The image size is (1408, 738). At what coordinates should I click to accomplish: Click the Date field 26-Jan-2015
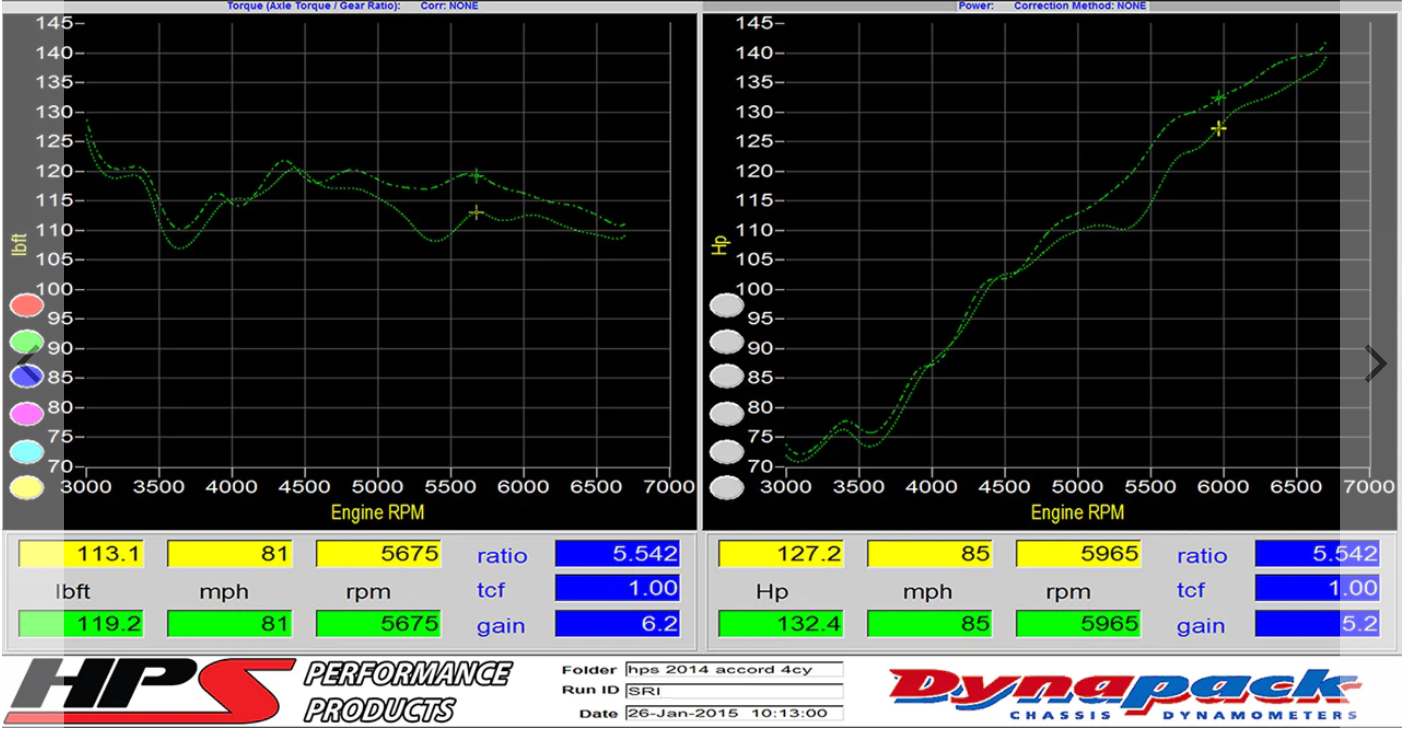[734, 713]
